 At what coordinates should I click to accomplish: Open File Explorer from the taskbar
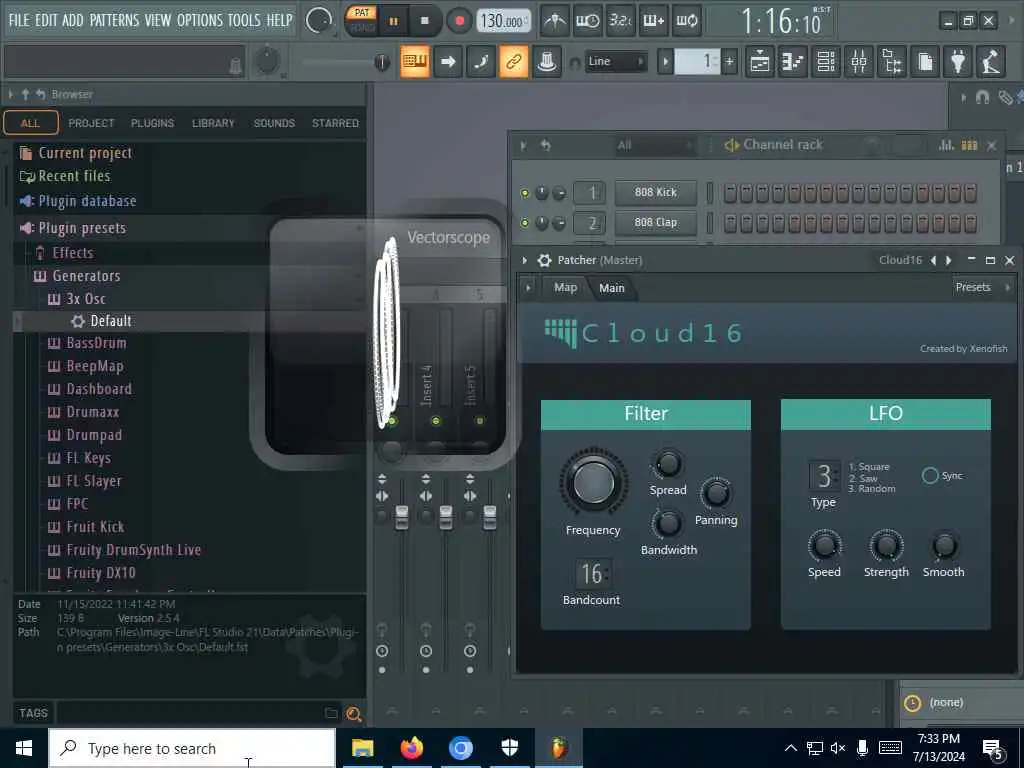362,748
